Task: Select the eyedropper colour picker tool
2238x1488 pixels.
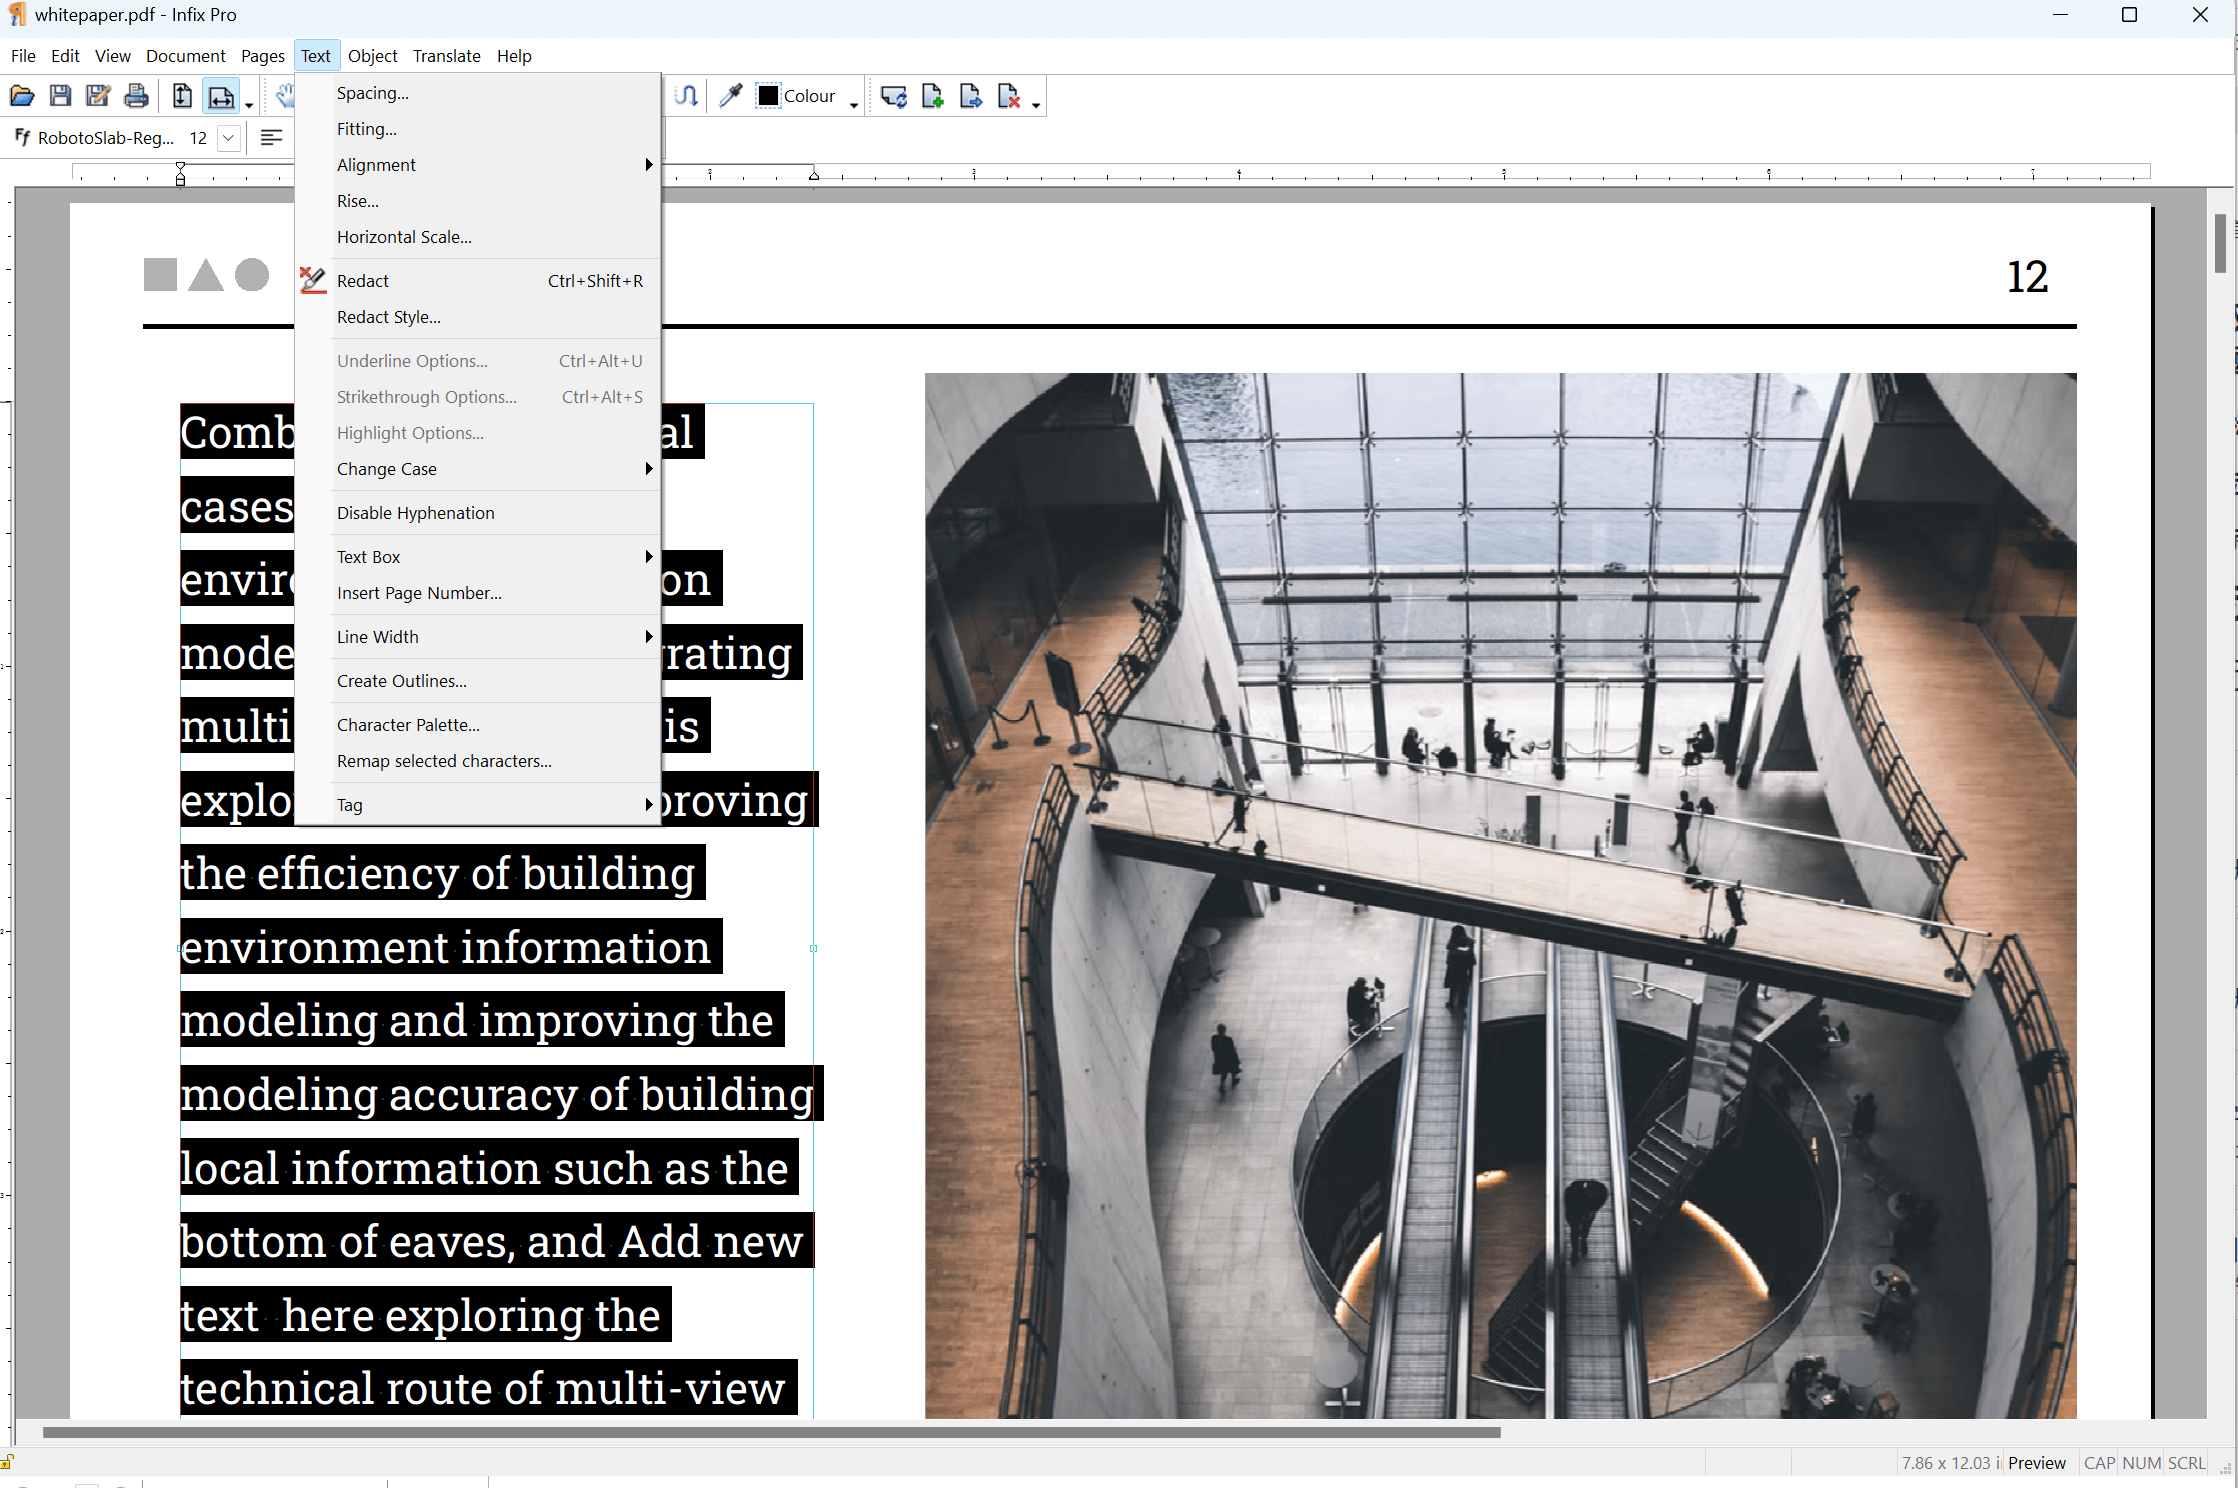Action: pyautogui.click(x=729, y=95)
